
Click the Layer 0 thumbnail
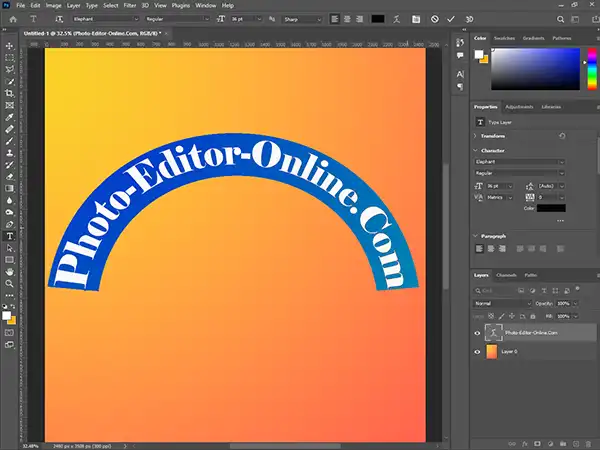click(x=492, y=352)
